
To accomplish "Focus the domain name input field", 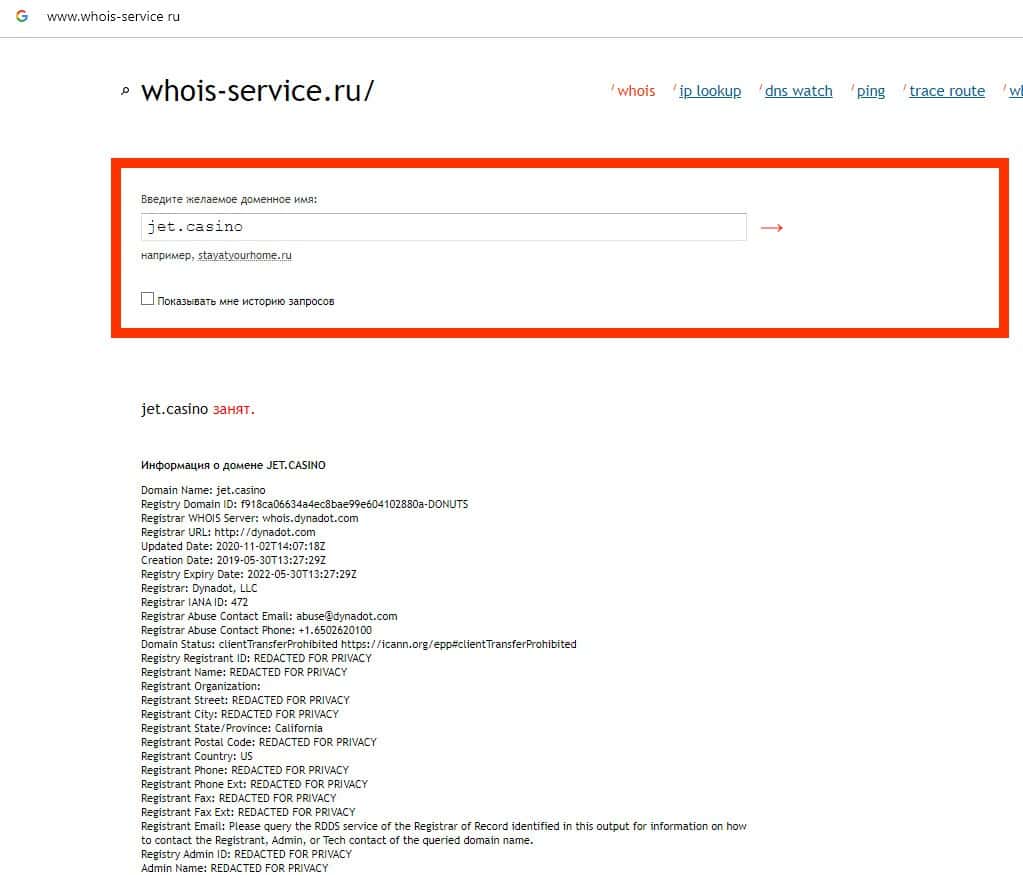I will (444, 227).
